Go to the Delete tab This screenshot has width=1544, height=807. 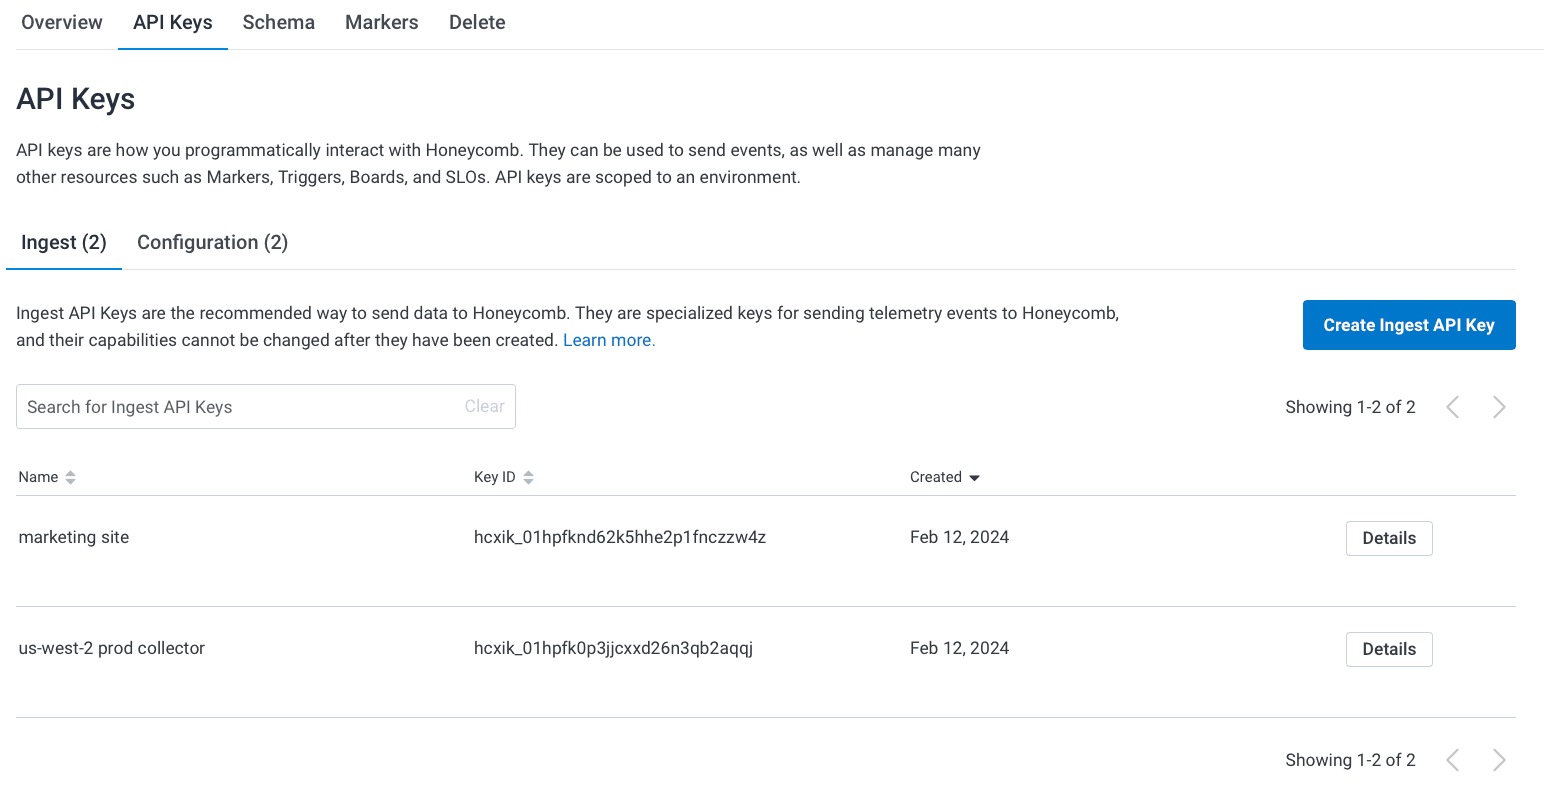pyautogui.click(x=477, y=22)
